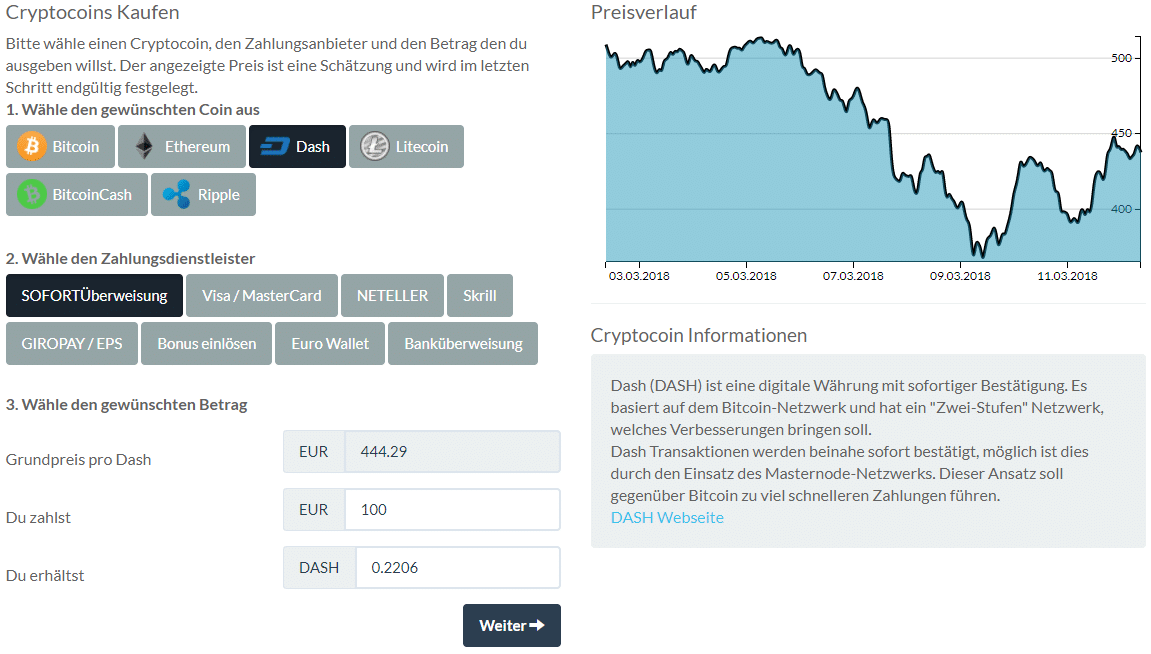Screen dimensions: 1151x654
Task: Click the orange Bitcoin coin icon
Action: click(x=32, y=147)
